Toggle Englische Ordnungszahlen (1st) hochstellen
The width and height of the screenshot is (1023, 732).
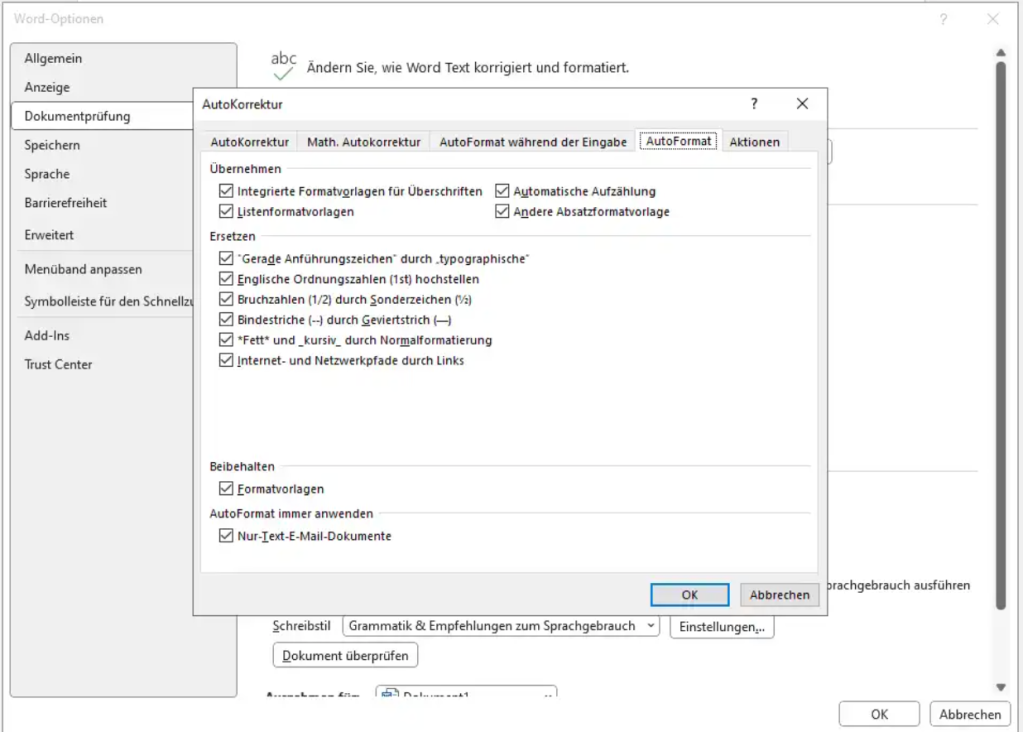click(225, 278)
